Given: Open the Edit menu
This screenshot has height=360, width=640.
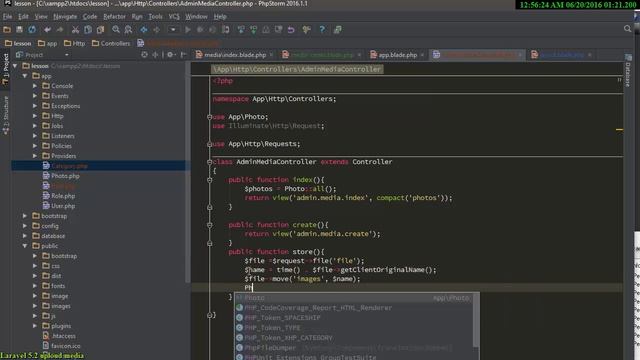Looking at the screenshot, I should click(23, 17).
